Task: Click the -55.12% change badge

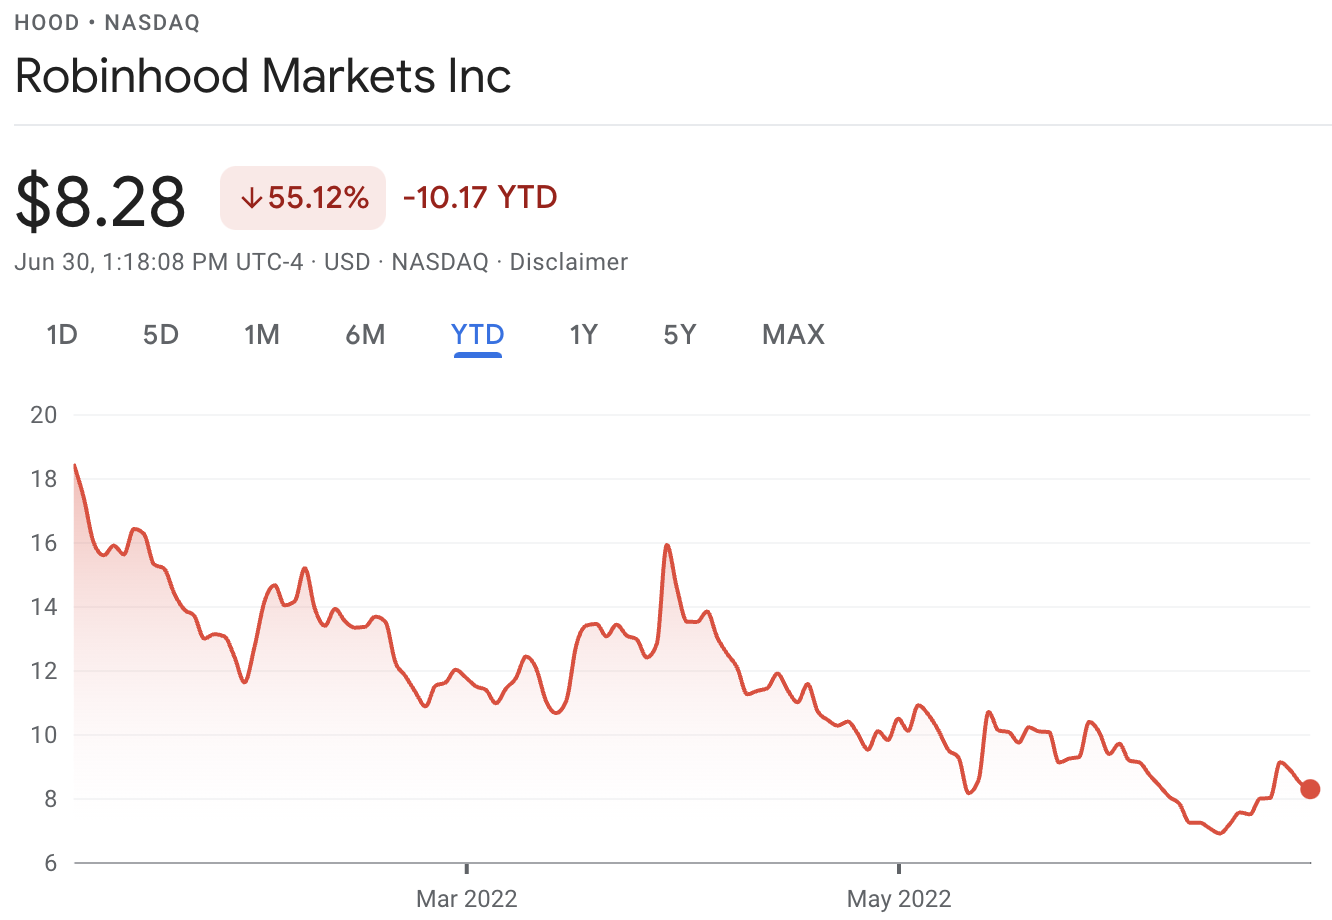Action: pyautogui.click(x=303, y=198)
